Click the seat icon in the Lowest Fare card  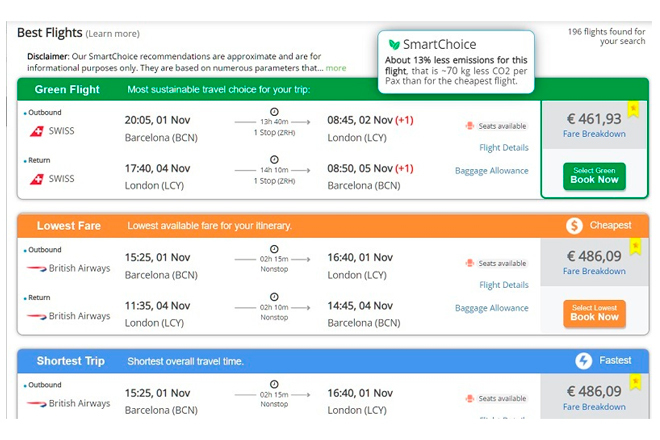(469, 263)
